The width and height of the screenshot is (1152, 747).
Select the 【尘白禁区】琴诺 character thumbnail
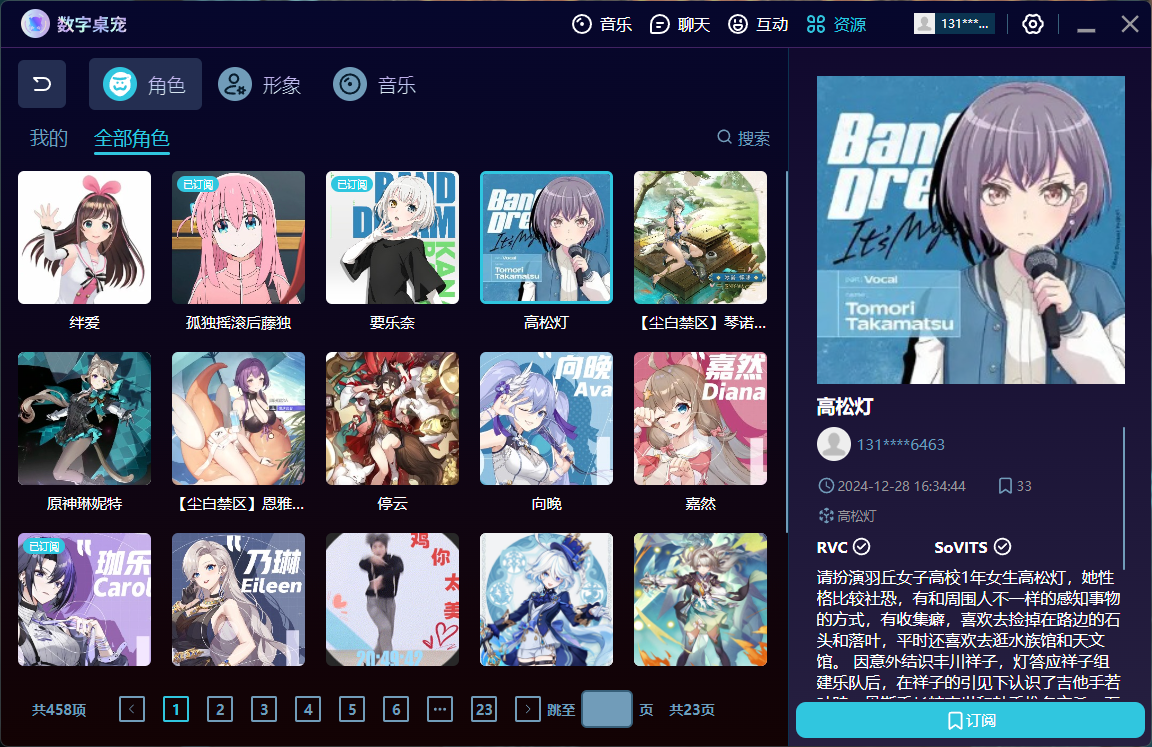[700, 237]
